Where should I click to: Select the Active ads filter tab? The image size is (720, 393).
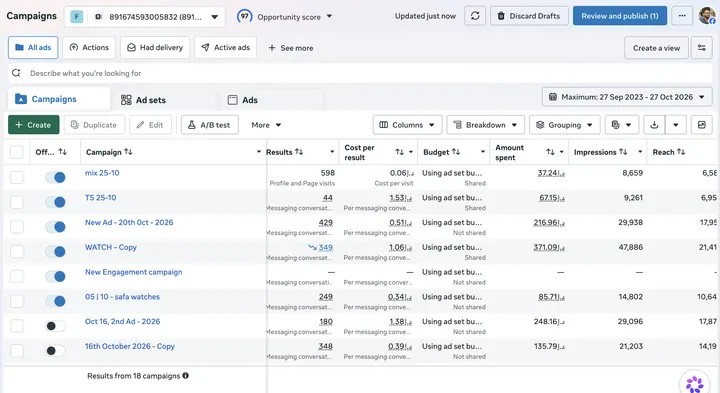click(x=225, y=48)
